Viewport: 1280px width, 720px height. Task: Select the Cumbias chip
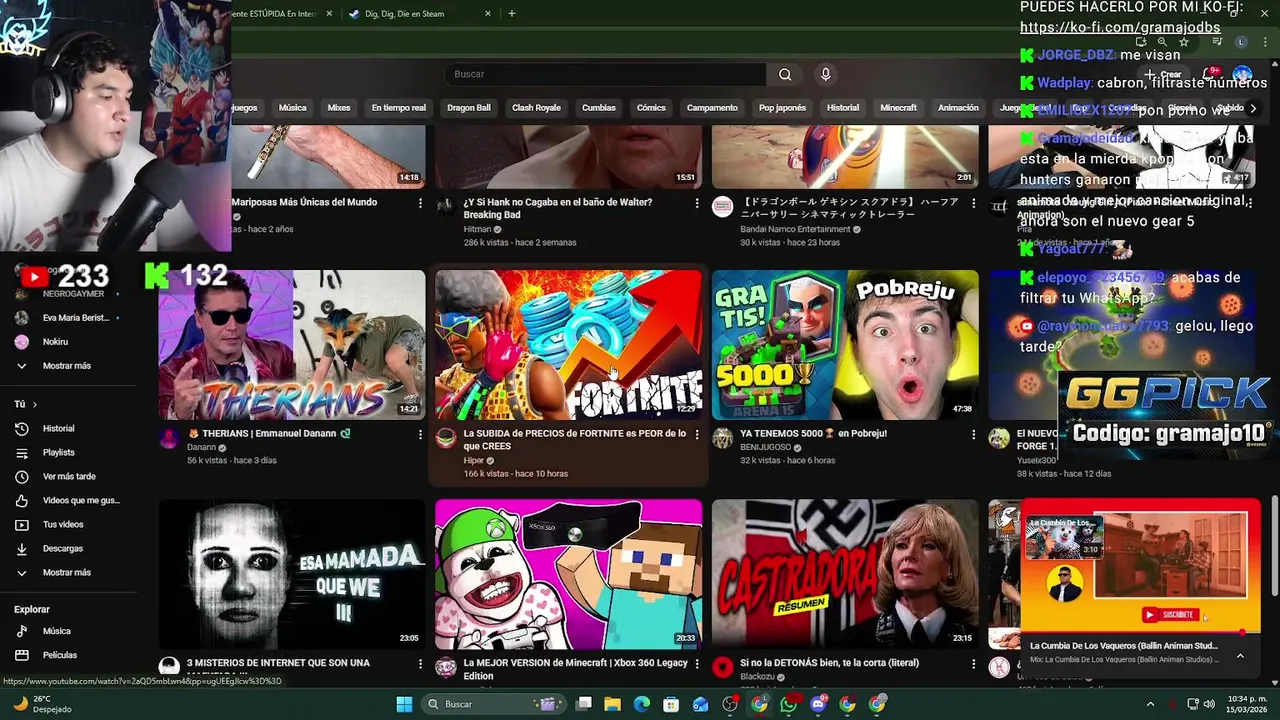coord(599,108)
